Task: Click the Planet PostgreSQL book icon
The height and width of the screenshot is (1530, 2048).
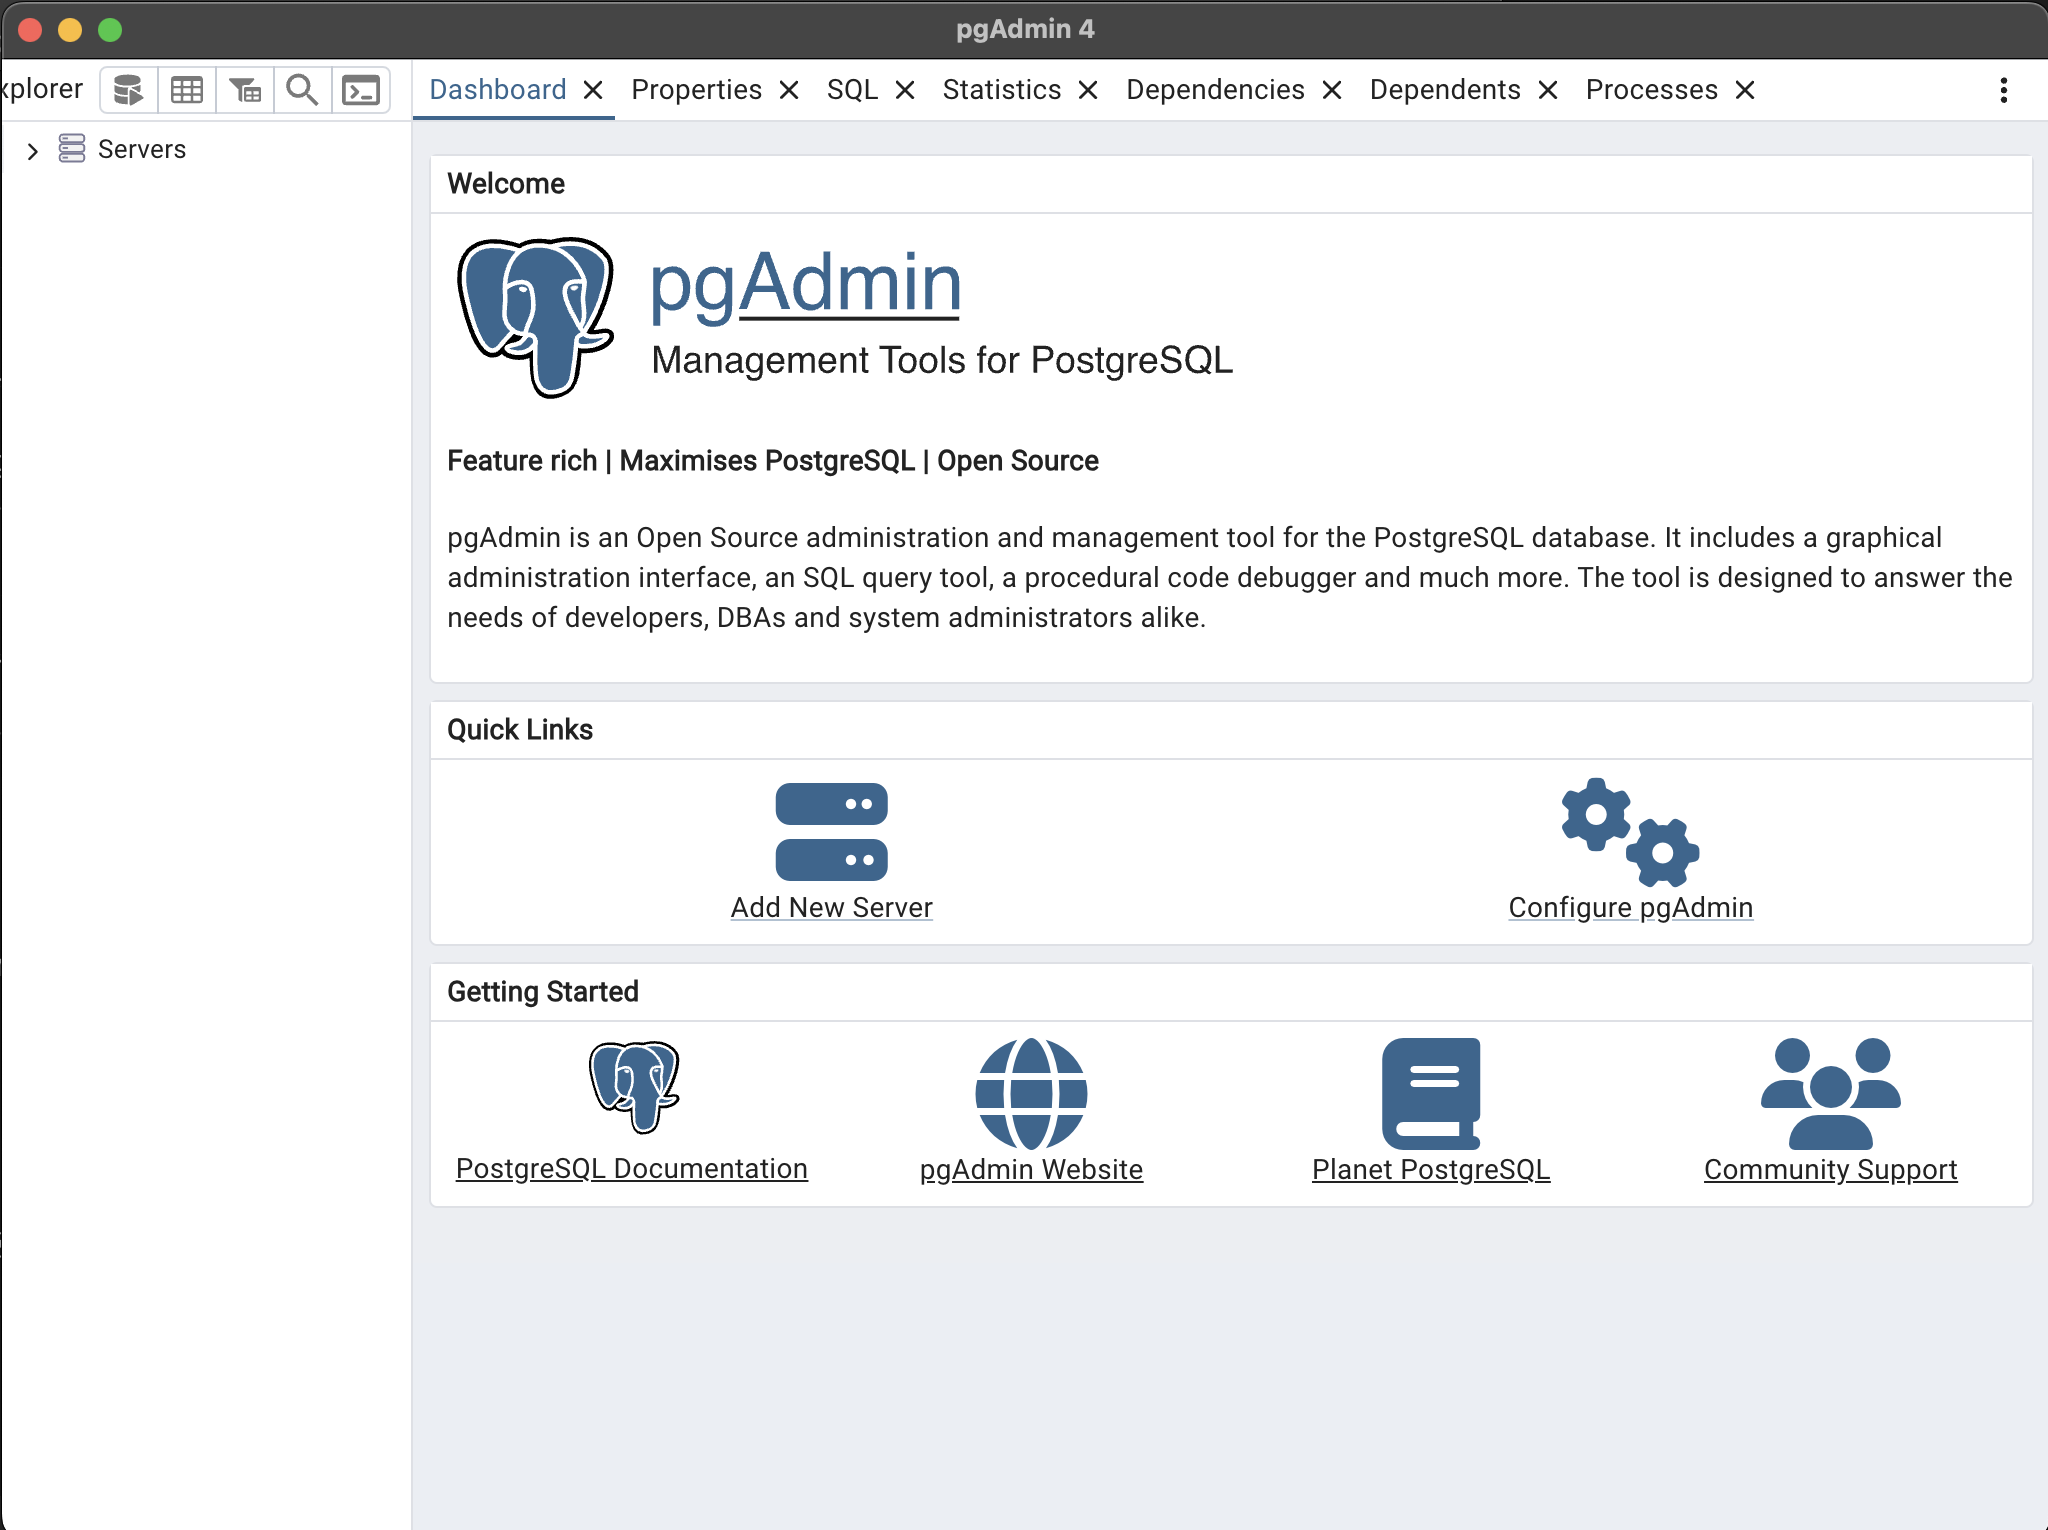Action: [1431, 1094]
